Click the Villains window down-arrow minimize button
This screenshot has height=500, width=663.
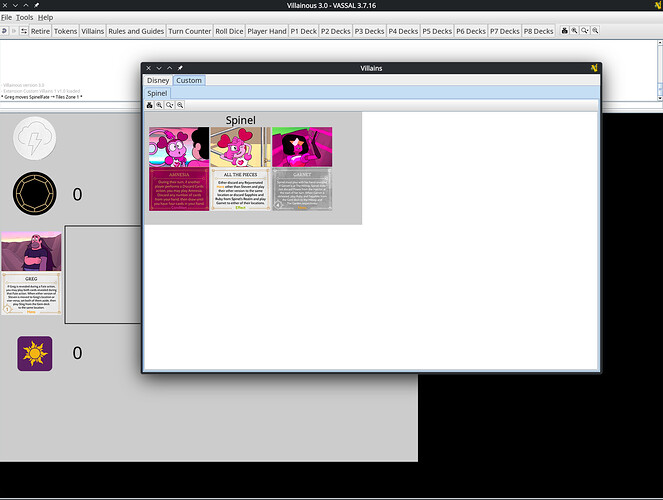159,68
